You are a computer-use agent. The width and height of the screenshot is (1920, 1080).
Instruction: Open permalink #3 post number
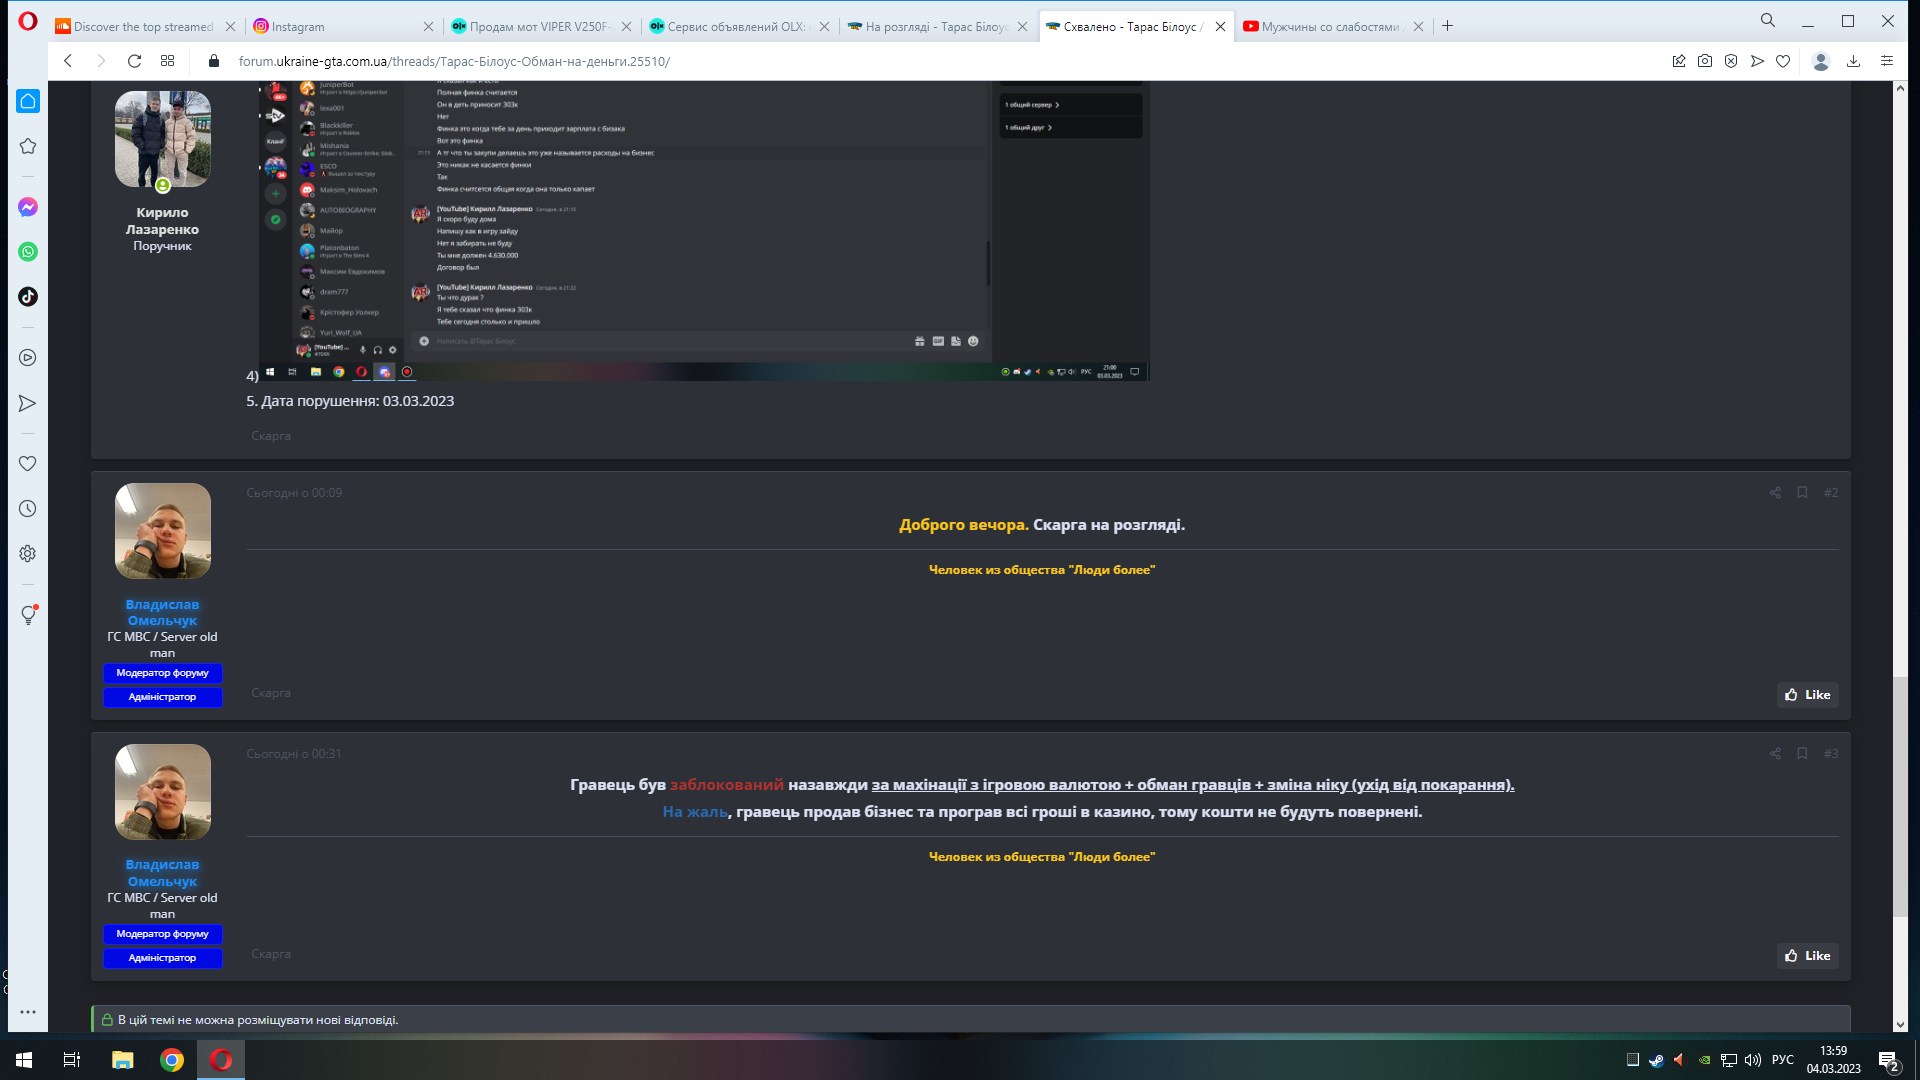click(x=1830, y=754)
